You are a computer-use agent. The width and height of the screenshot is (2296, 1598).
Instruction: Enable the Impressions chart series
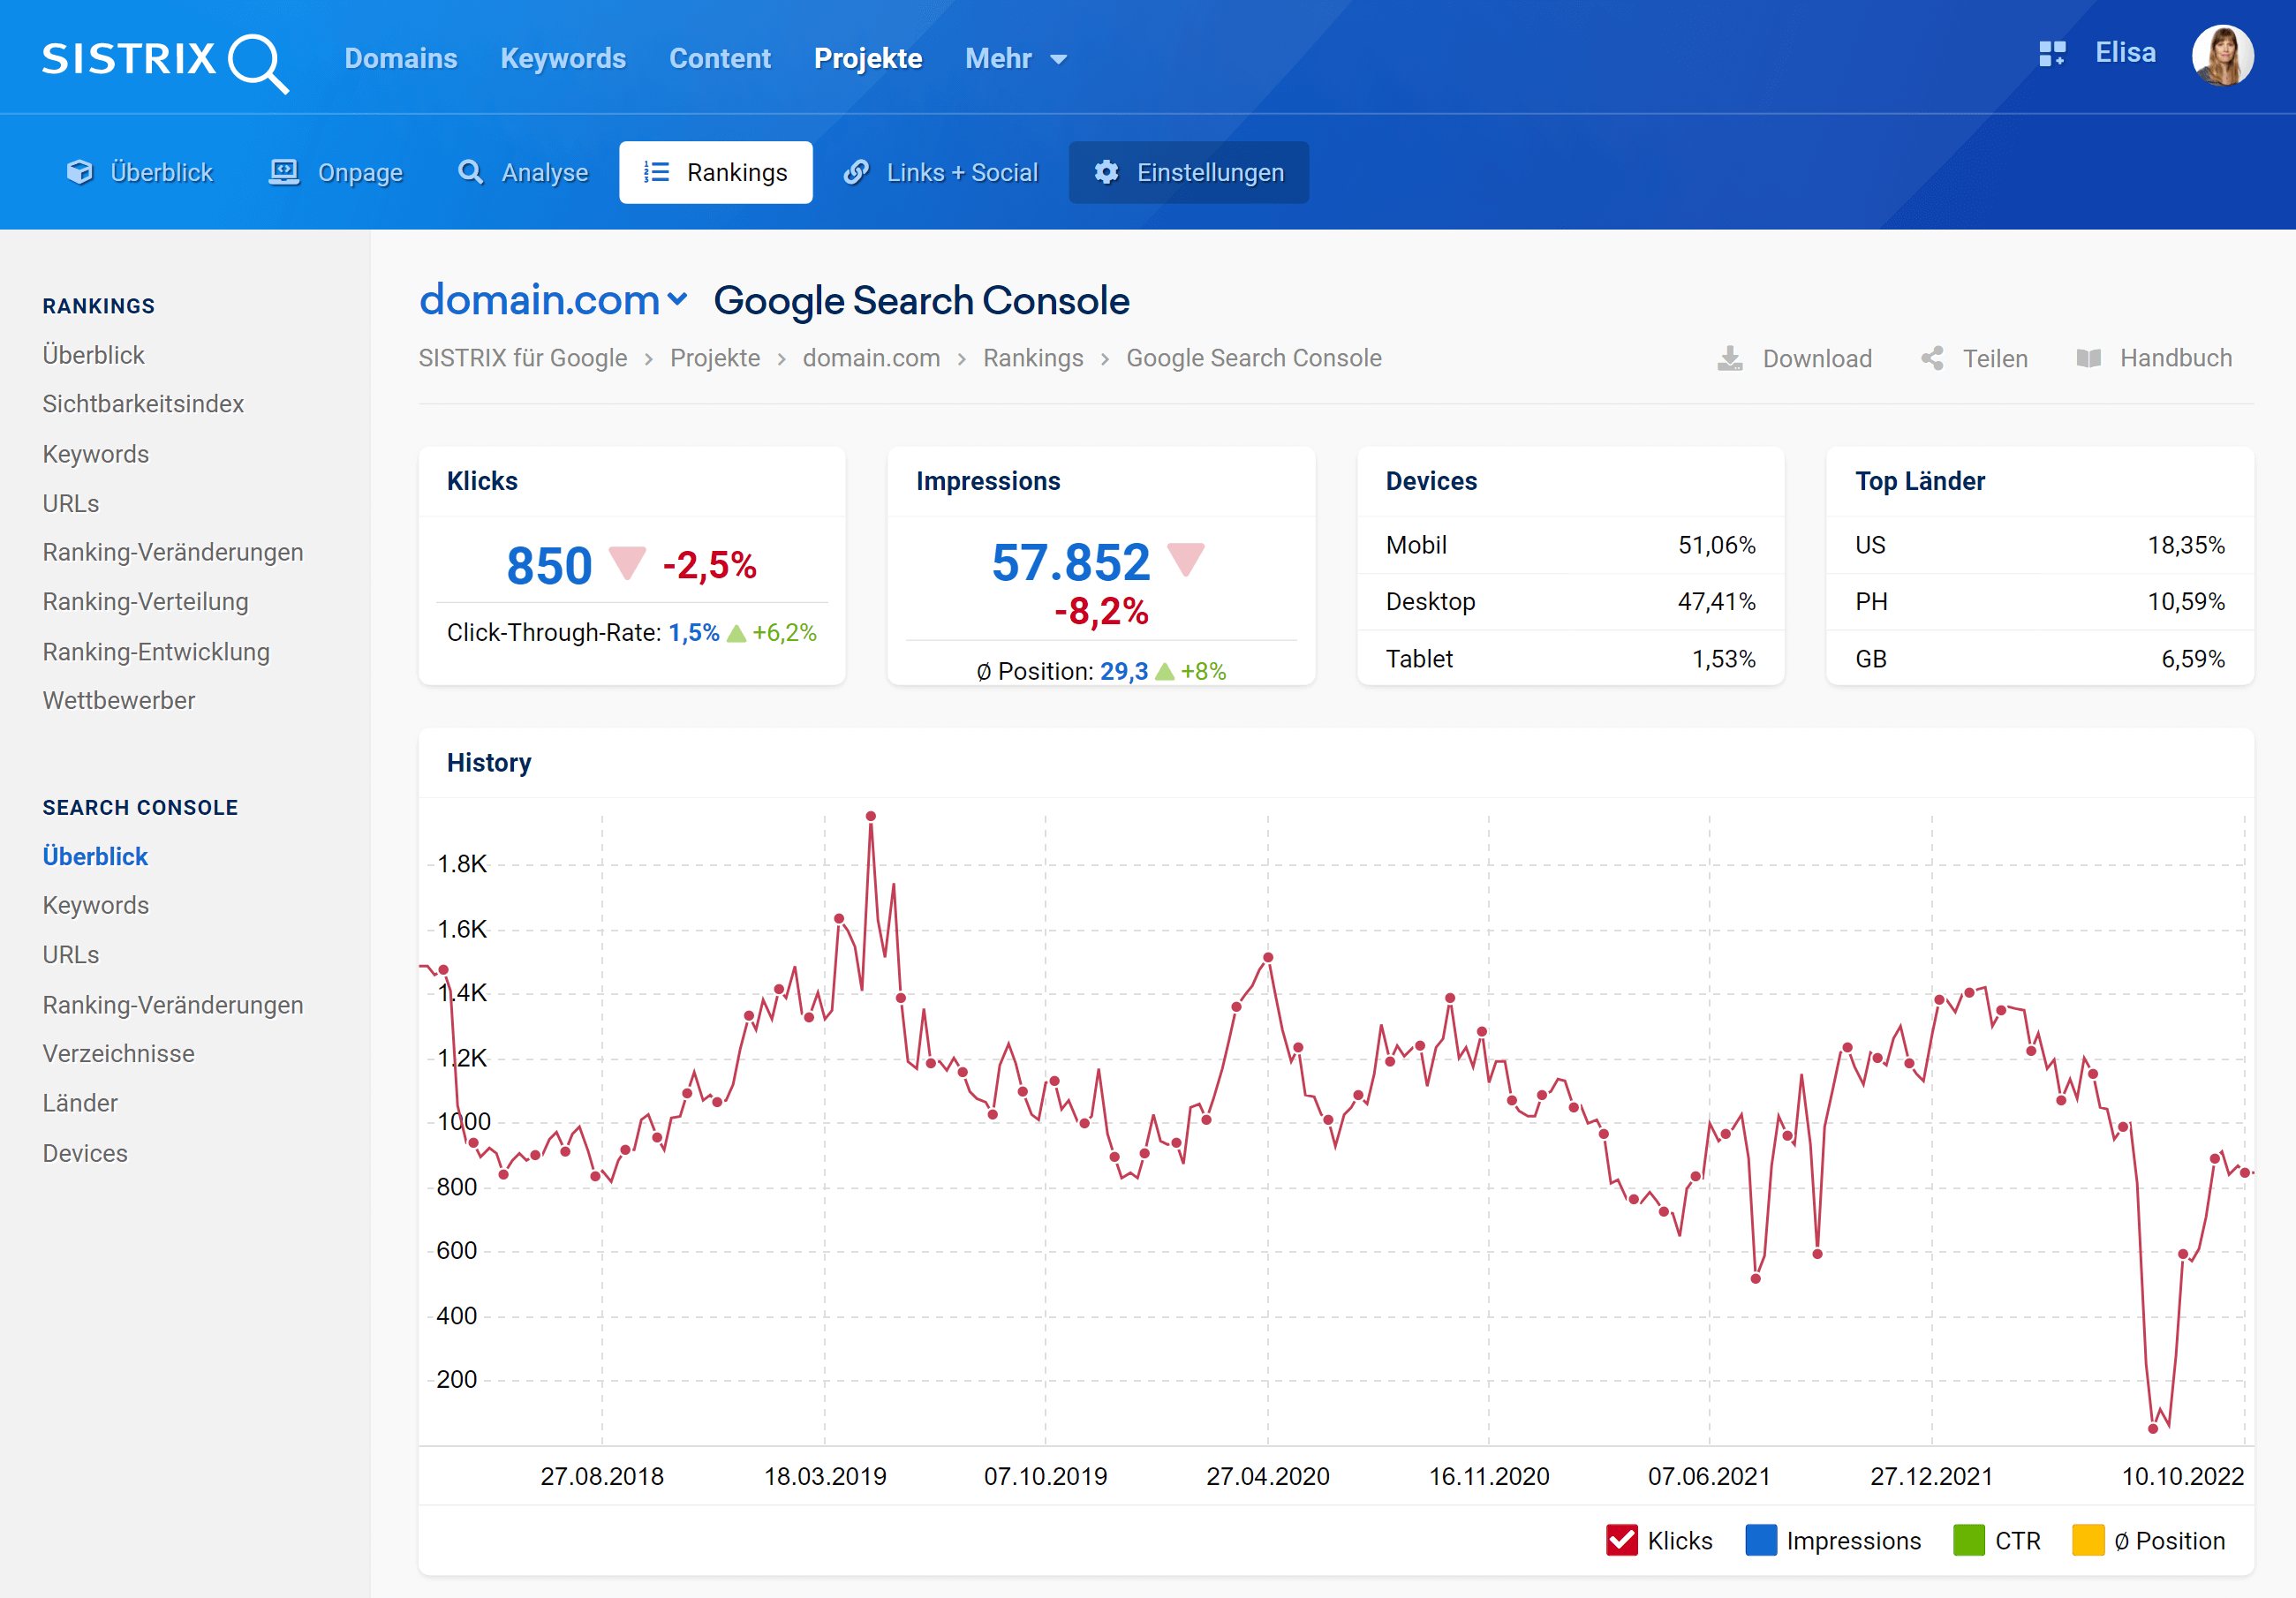pyautogui.click(x=1760, y=1540)
